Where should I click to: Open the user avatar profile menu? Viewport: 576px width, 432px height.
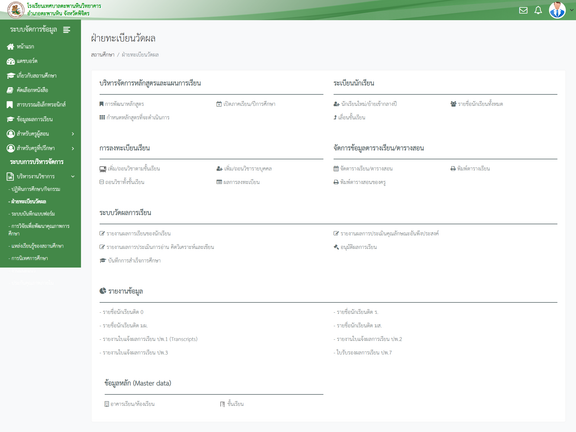557,10
